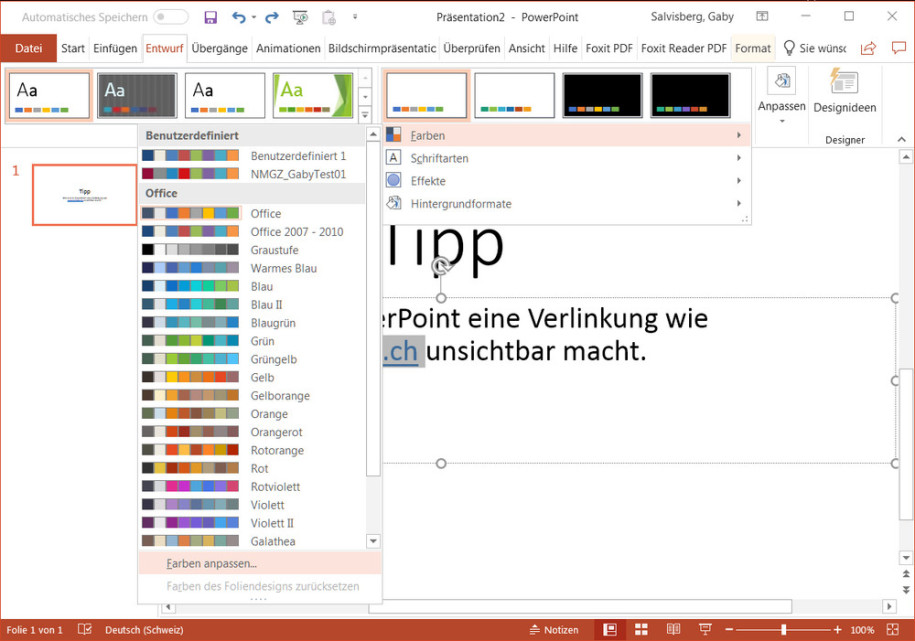The height and width of the screenshot is (641, 915).
Task: Pick the Violett II color scheme
Action: [x=252, y=523]
